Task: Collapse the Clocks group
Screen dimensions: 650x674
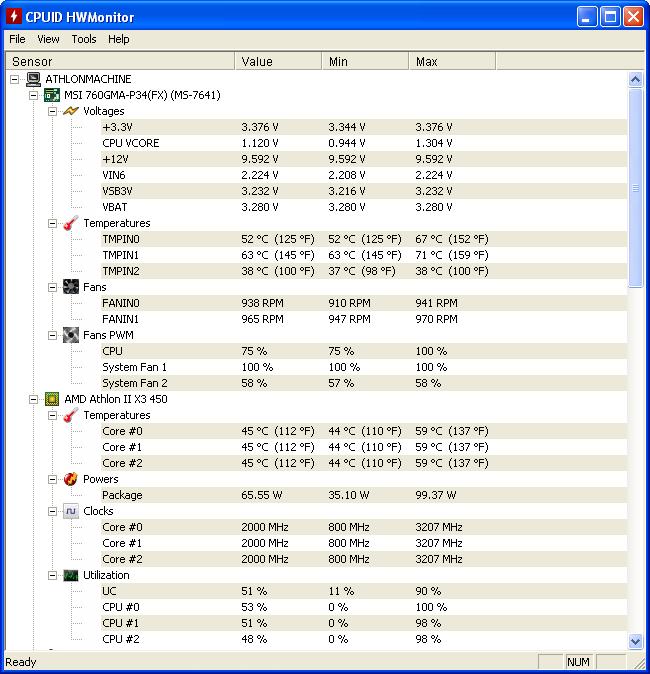Action: (52, 511)
